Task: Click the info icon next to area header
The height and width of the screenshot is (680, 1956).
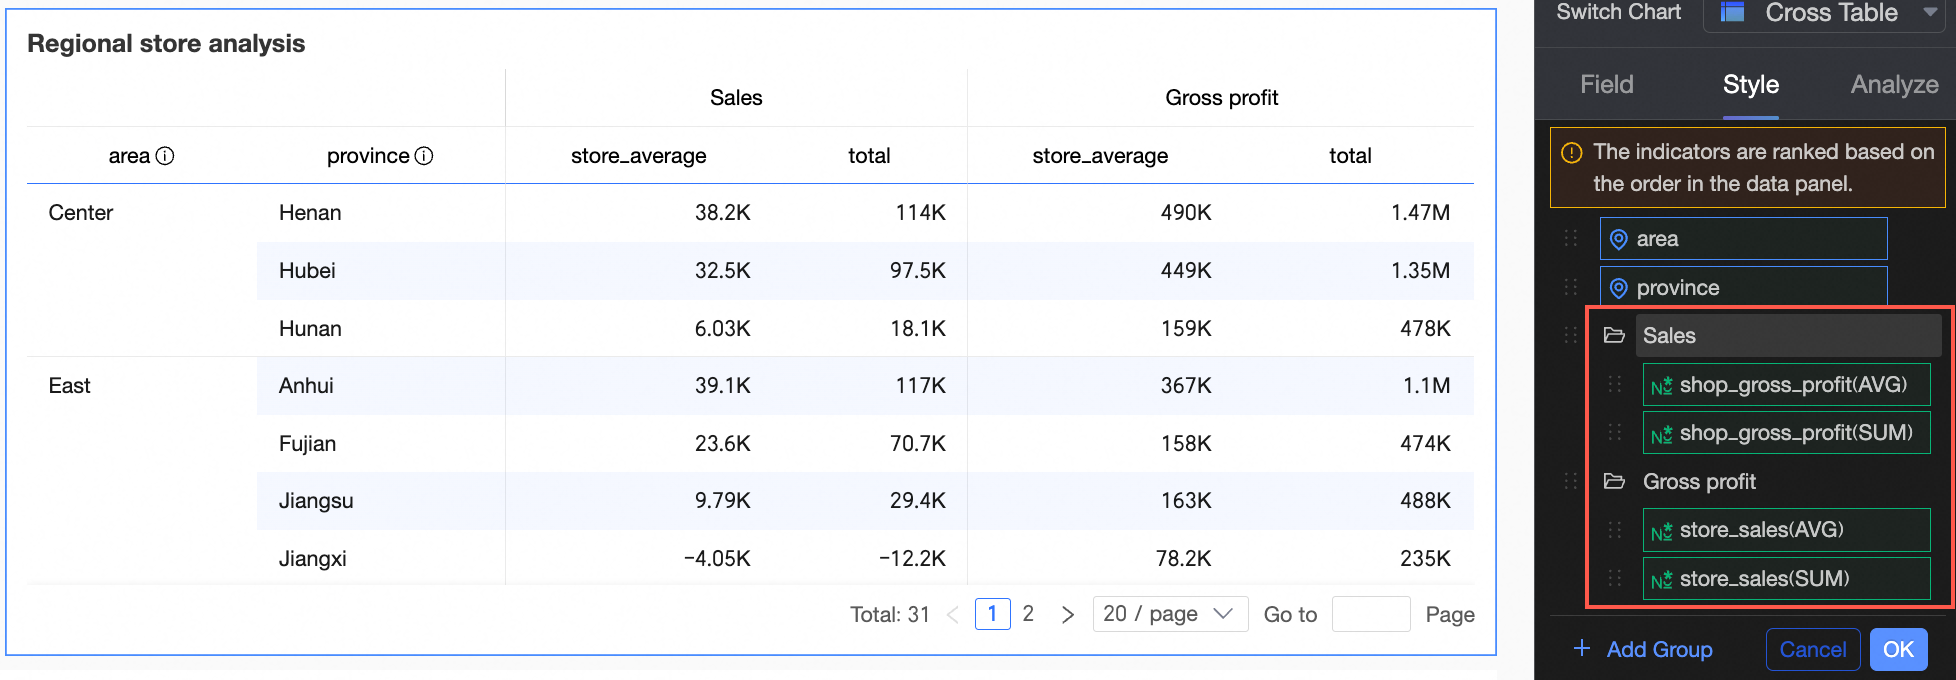Action: pyautogui.click(x=165, y=156)
